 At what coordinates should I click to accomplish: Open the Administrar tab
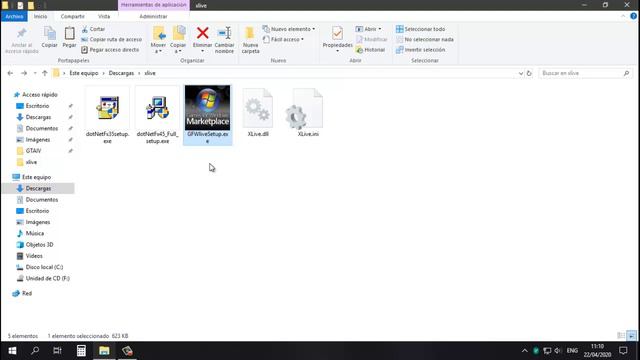[153, 16]
